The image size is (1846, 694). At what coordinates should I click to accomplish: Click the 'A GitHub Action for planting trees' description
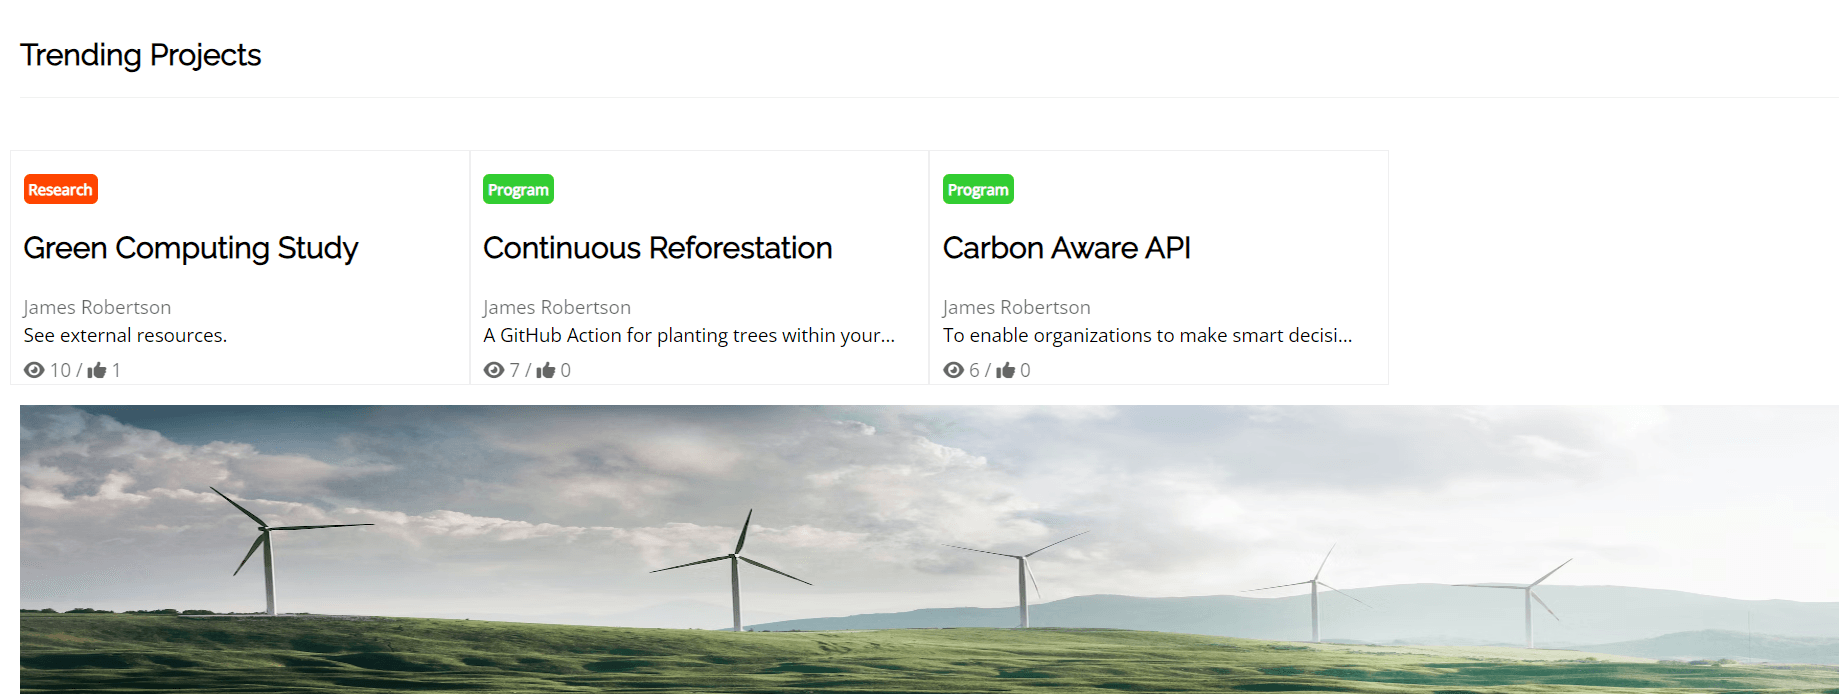point(688,335)
